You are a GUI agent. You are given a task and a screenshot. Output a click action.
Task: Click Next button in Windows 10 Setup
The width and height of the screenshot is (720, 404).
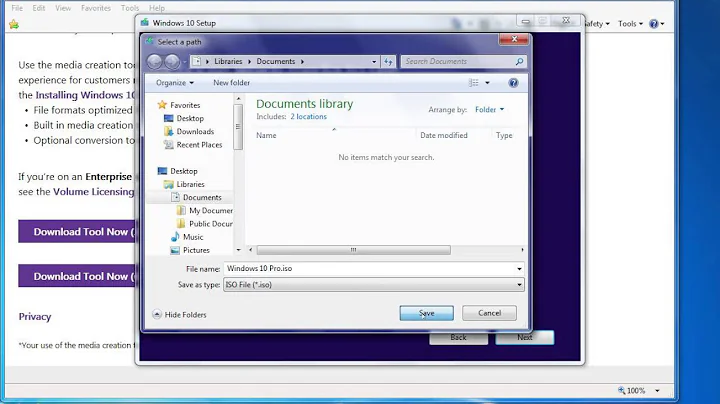tap(524, 337)
